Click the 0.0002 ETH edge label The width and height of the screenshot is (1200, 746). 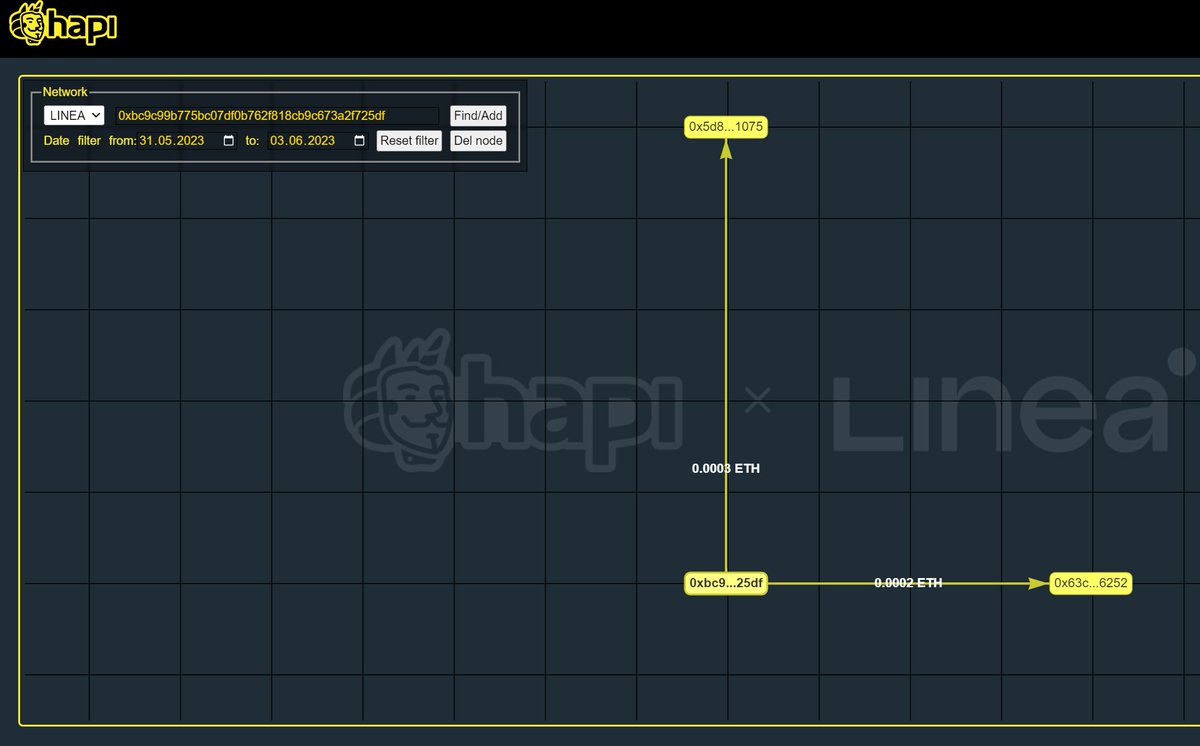(x=908, y=583)
